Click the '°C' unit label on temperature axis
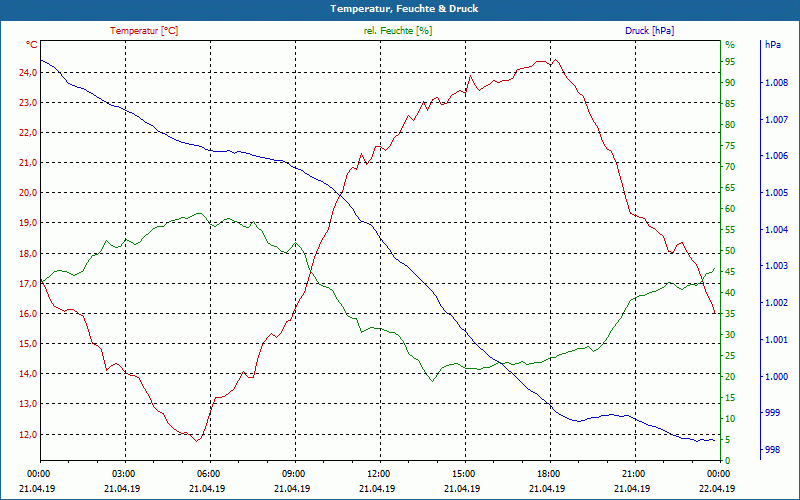 pyautogui.click(x=32, y=45)
